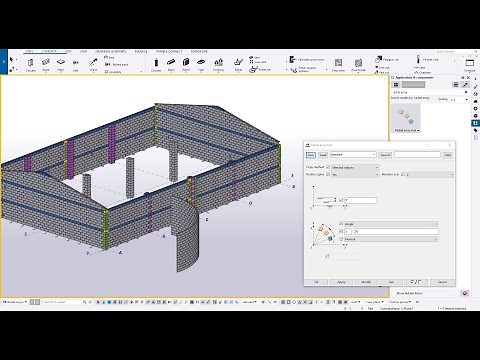Open the Edit ribbon tab
Viewport: 480px width, 360px height.
(x=68, y=52)
